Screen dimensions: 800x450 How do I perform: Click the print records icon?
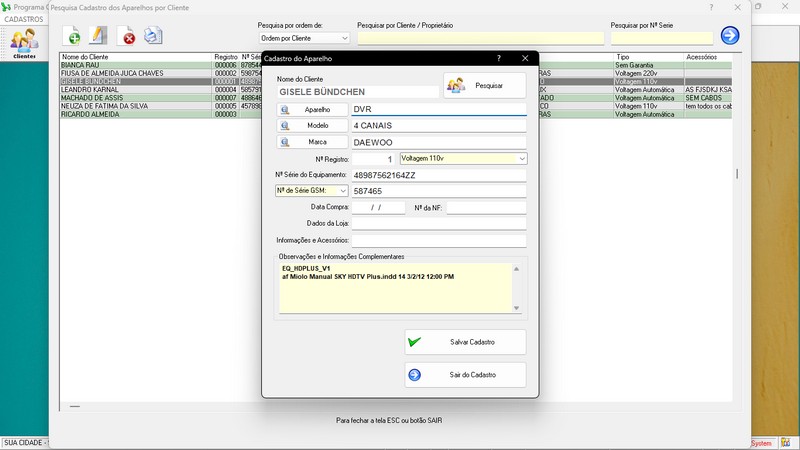pos(153,35)
